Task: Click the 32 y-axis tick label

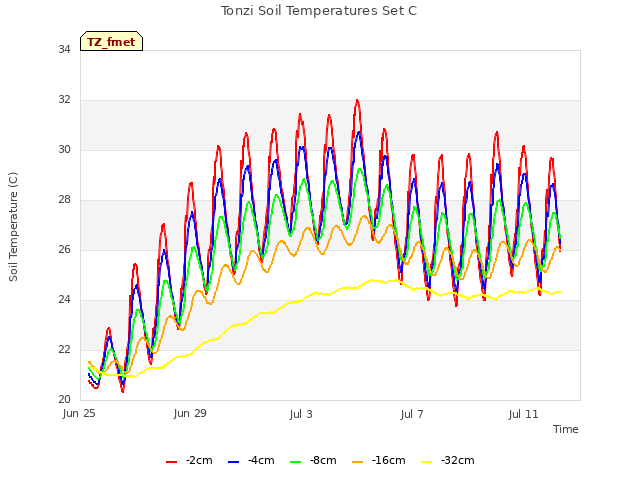Action: [64, 100]
